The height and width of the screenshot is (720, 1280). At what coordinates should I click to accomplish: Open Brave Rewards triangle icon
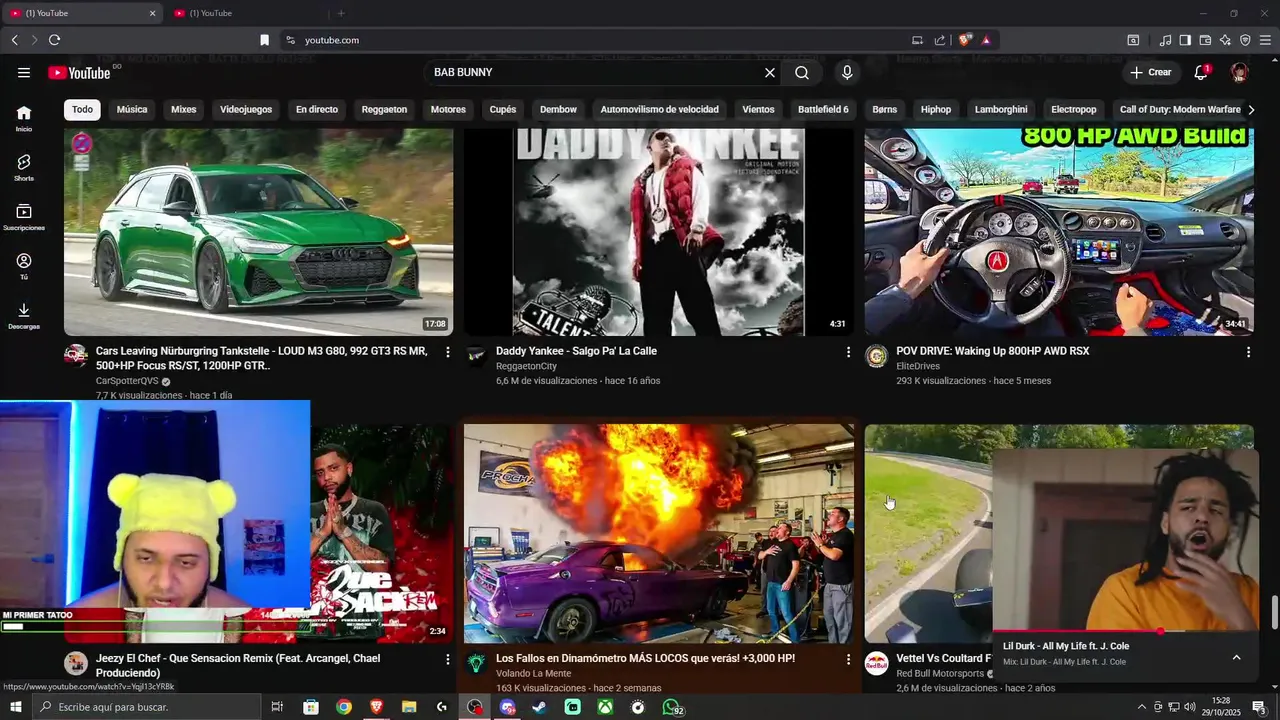tap(986, 40)
